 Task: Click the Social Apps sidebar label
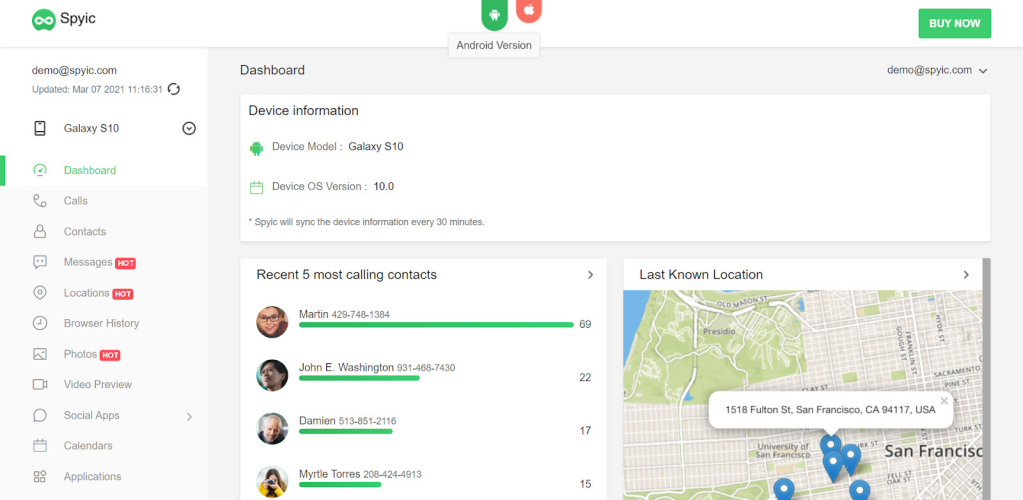(91, 415)
